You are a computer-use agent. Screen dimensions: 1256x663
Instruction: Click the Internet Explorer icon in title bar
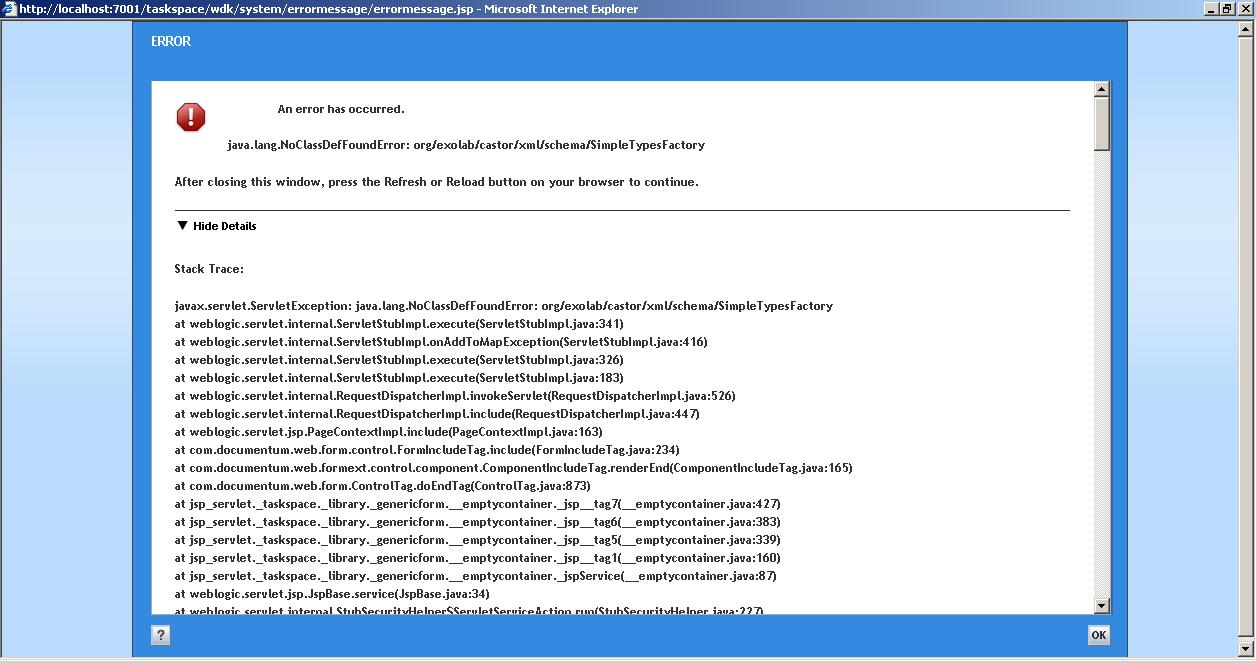pyautogui.click(x=9, y=9)
